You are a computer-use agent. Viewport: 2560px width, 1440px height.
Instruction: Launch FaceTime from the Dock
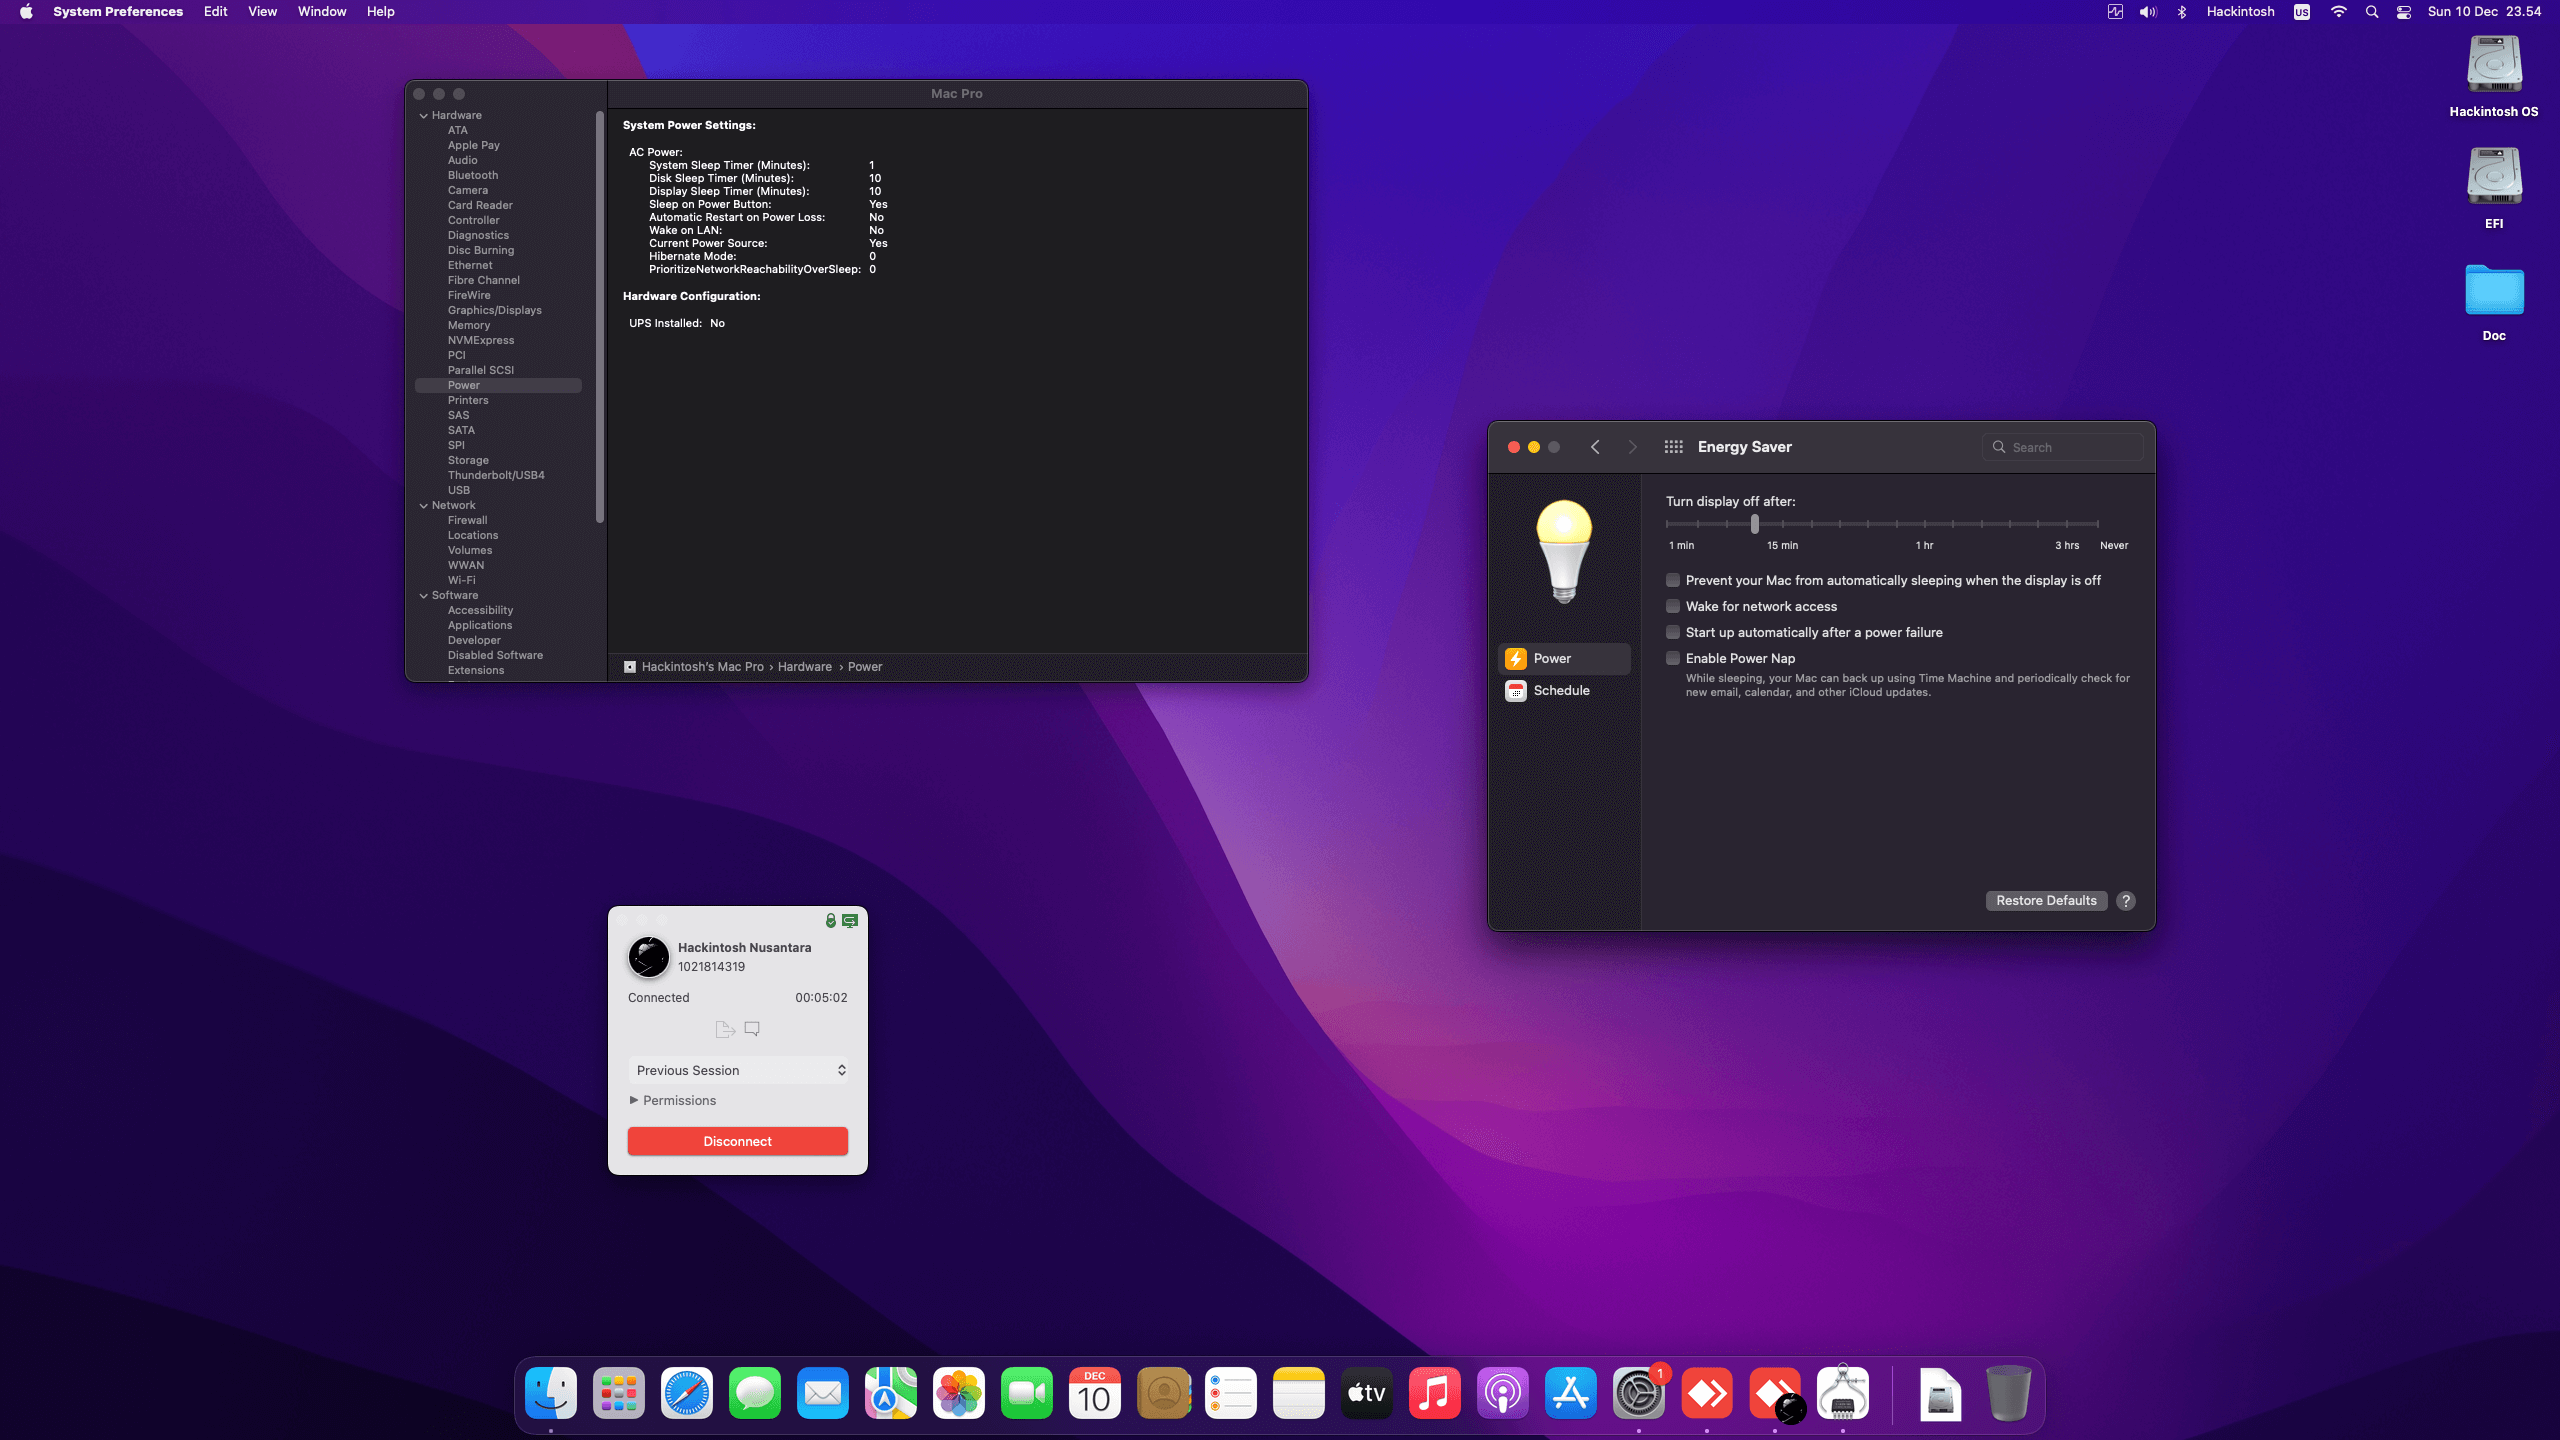tap(1027, 1393)
